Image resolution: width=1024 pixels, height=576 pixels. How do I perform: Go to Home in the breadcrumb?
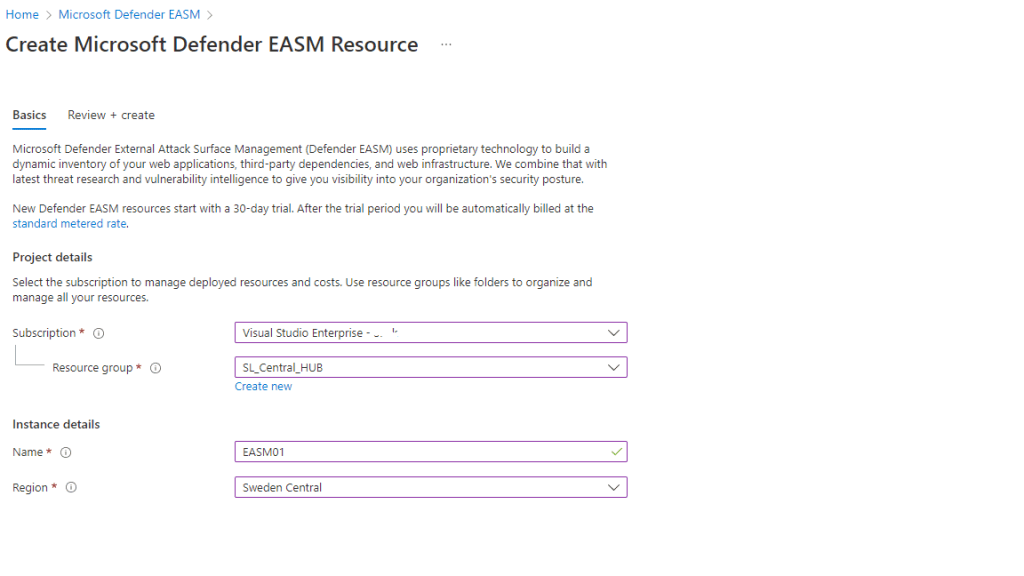(x=22, y=15)
